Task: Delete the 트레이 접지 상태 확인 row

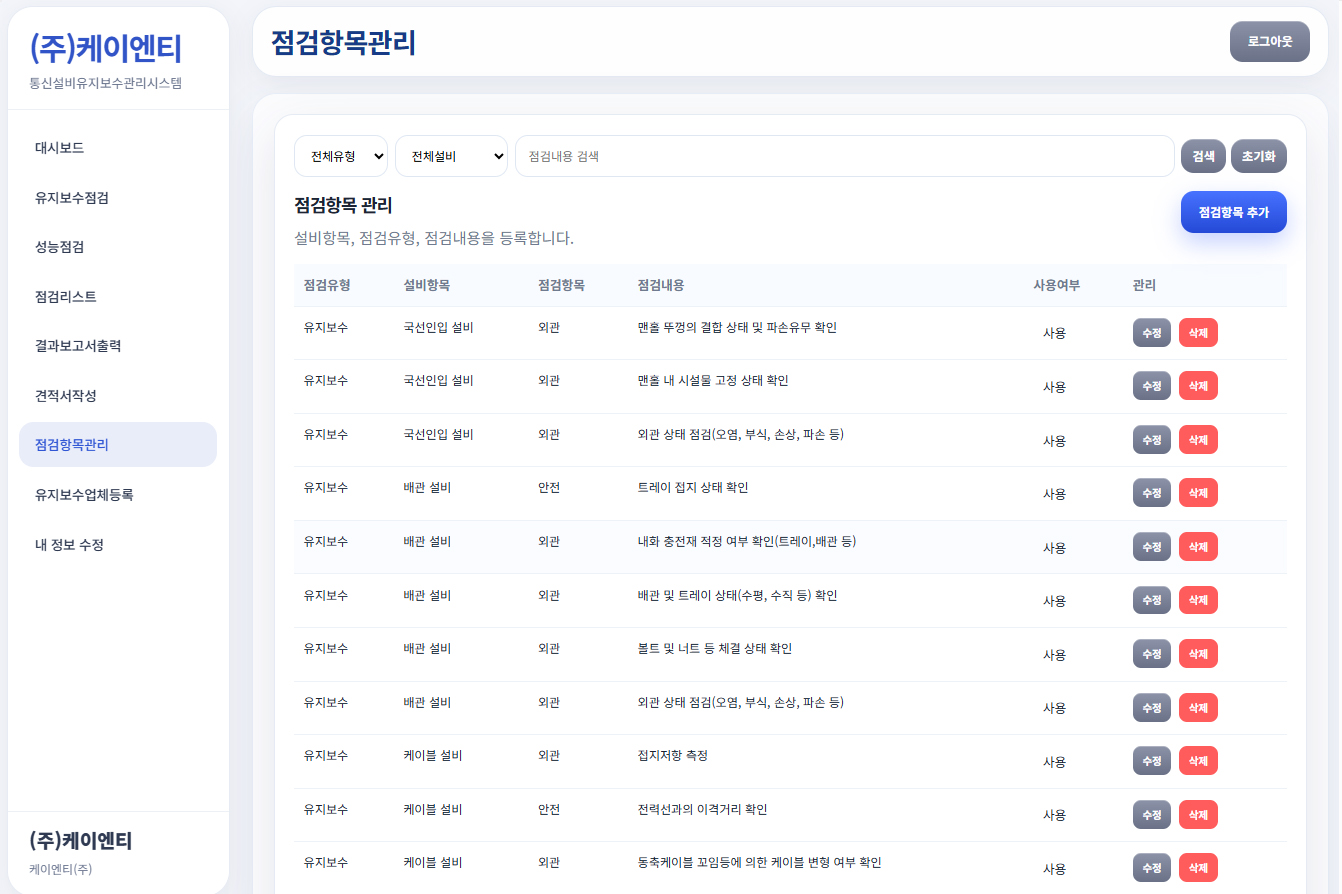Action: [1198, 492]
